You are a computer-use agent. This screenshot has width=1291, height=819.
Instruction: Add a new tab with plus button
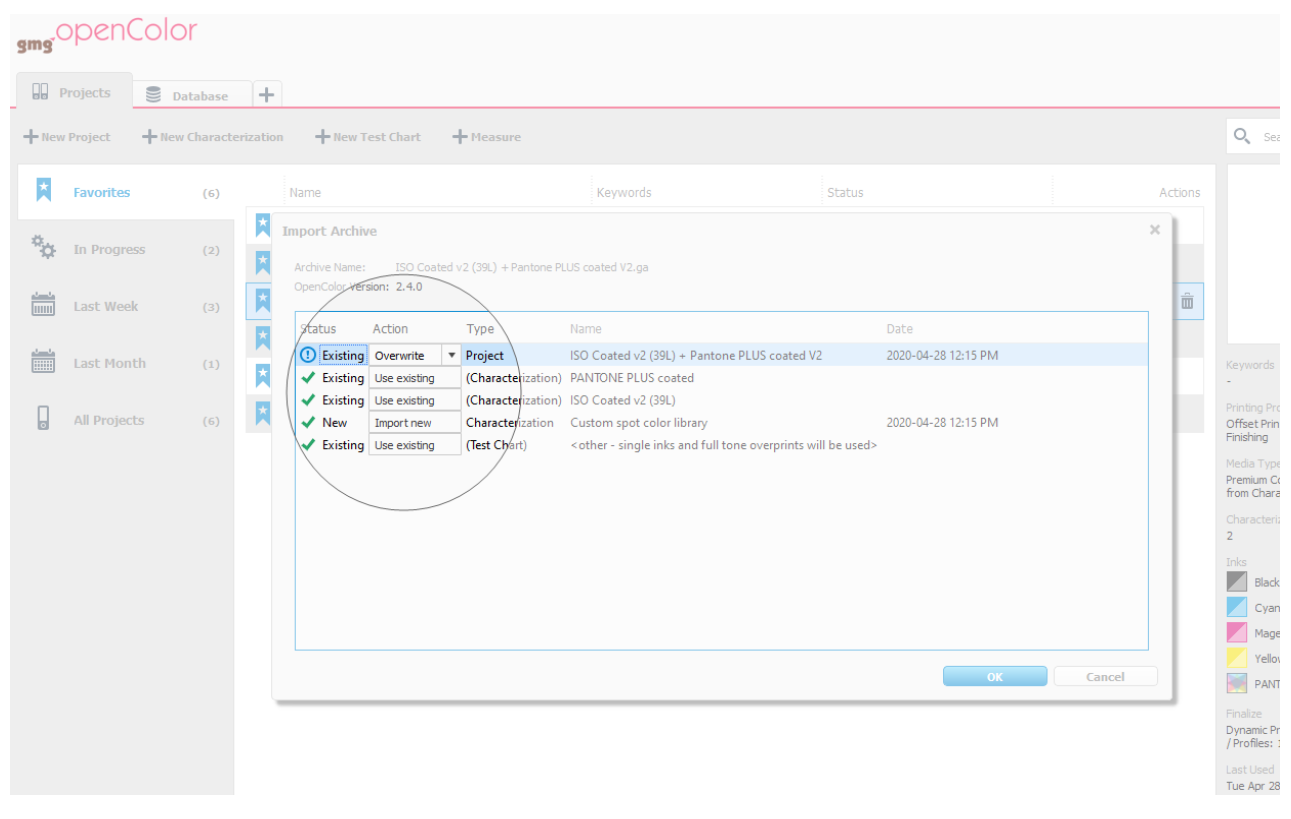267,95
